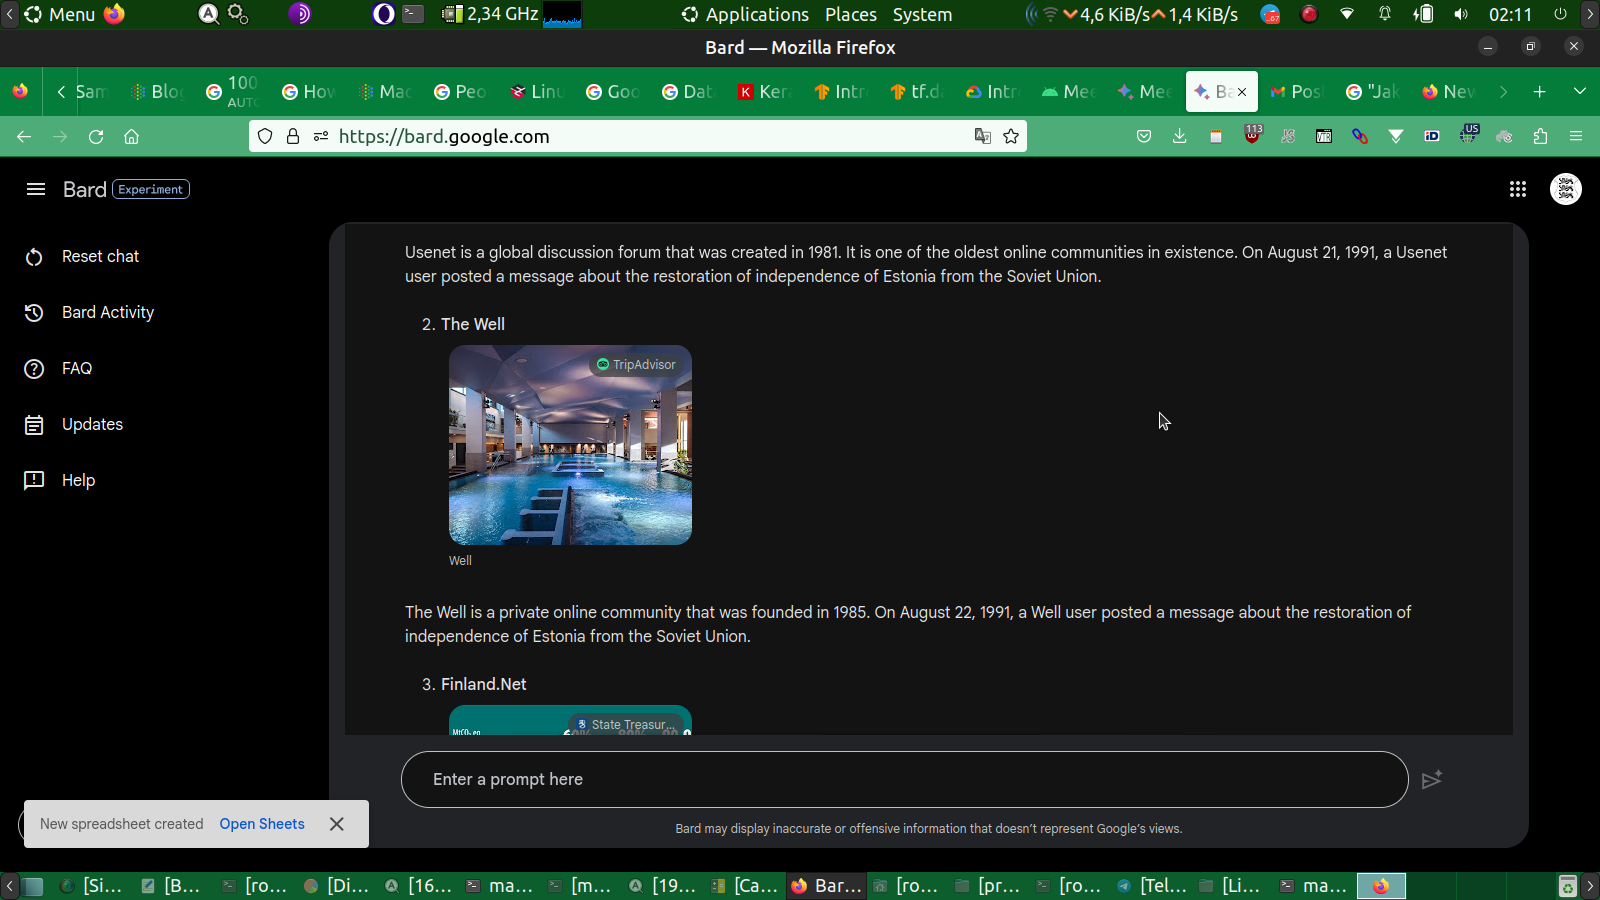Image resolution: width=1600 pixels, height=900 pixels.
Task: Switch to the 'tf.d' browser tab
Action: tap(917, 92)
